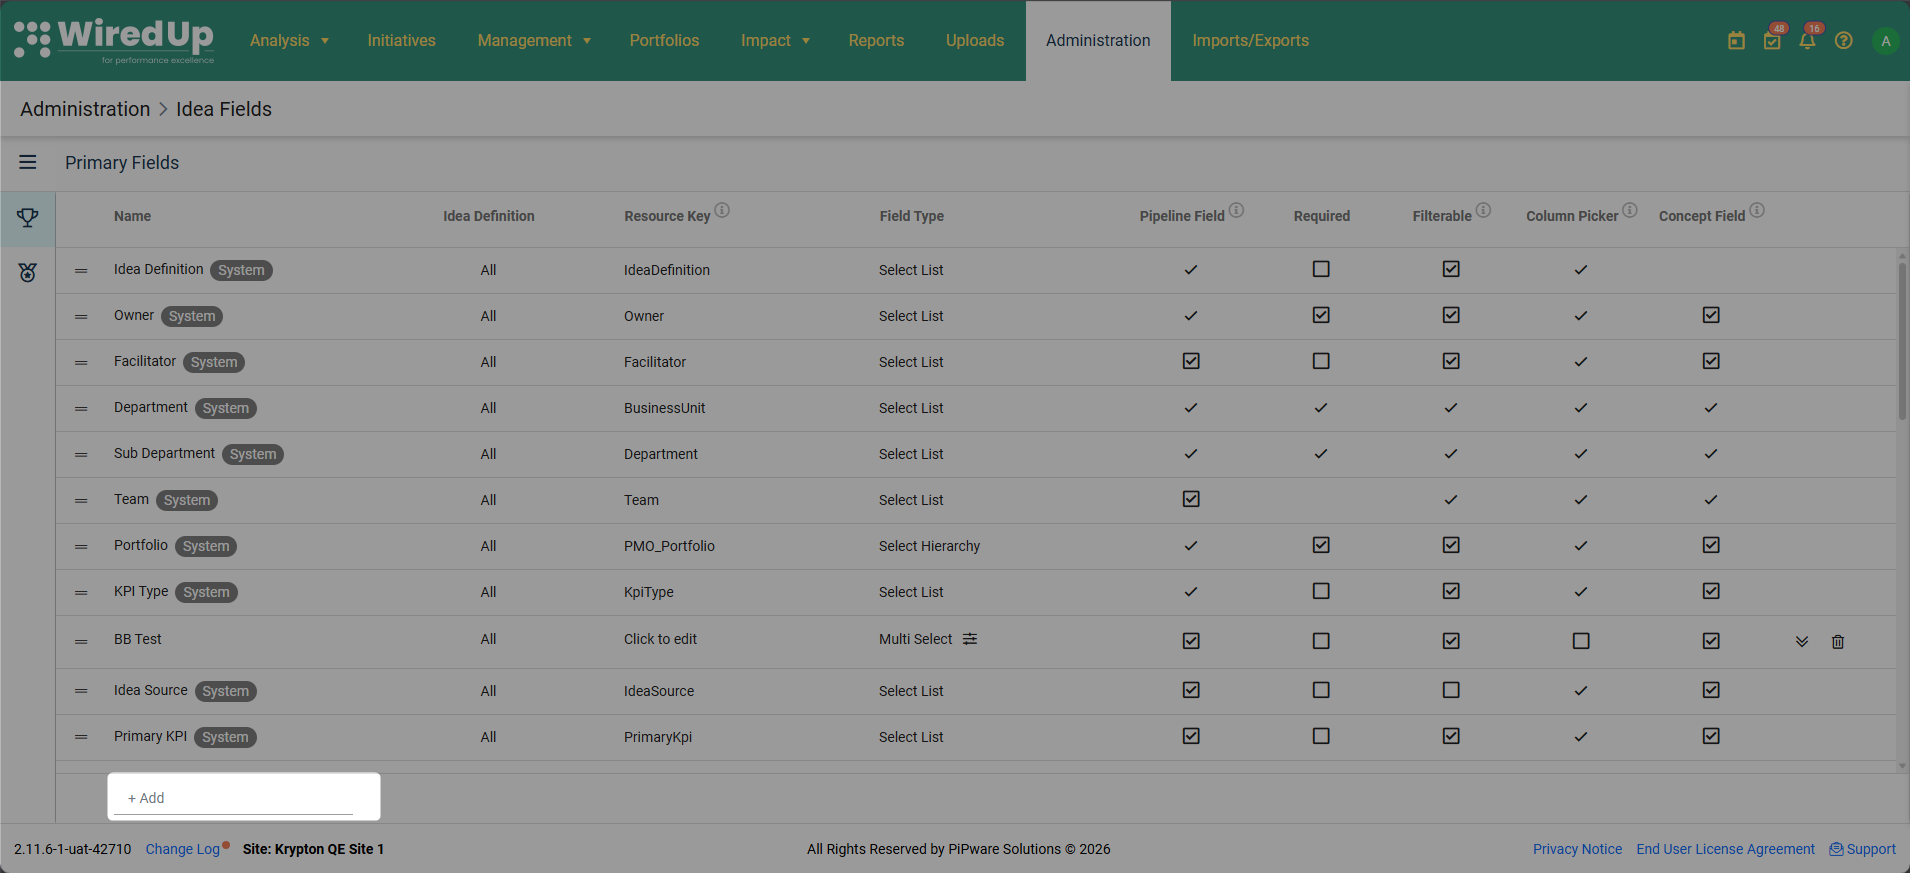Grab the drag handle of Portfolio row
This screenshot has height=873, width=1910.
pos(81,547)
